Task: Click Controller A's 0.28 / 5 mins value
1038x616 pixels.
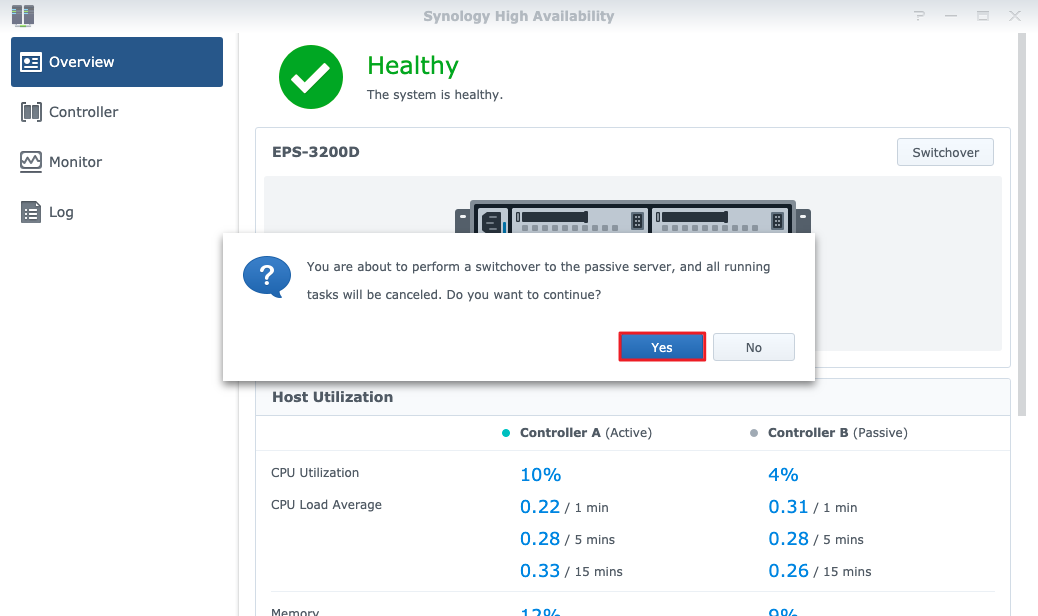Action: tap(567, 539)
